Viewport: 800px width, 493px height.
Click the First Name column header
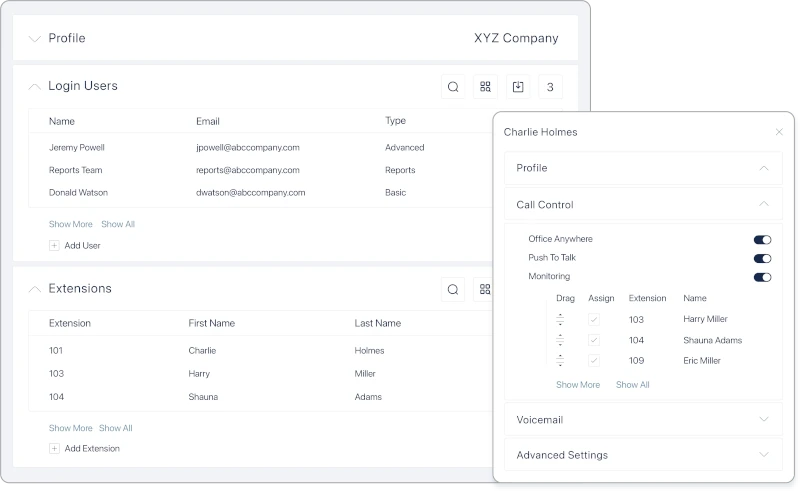pyautogui.click(x=212, y=323)
